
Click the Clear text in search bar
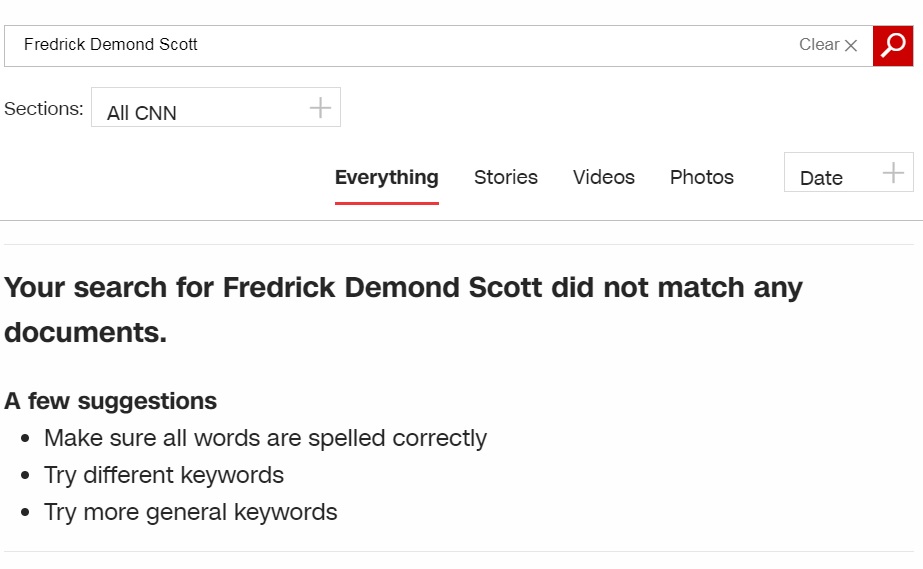(819, 45)
